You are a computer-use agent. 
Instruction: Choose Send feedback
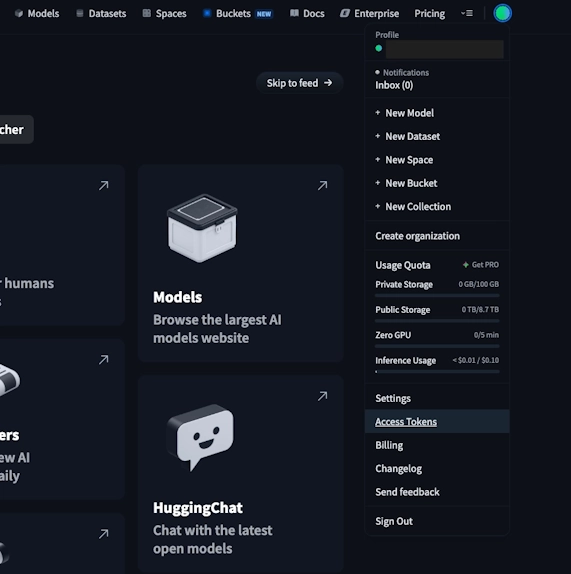(437, 492)
